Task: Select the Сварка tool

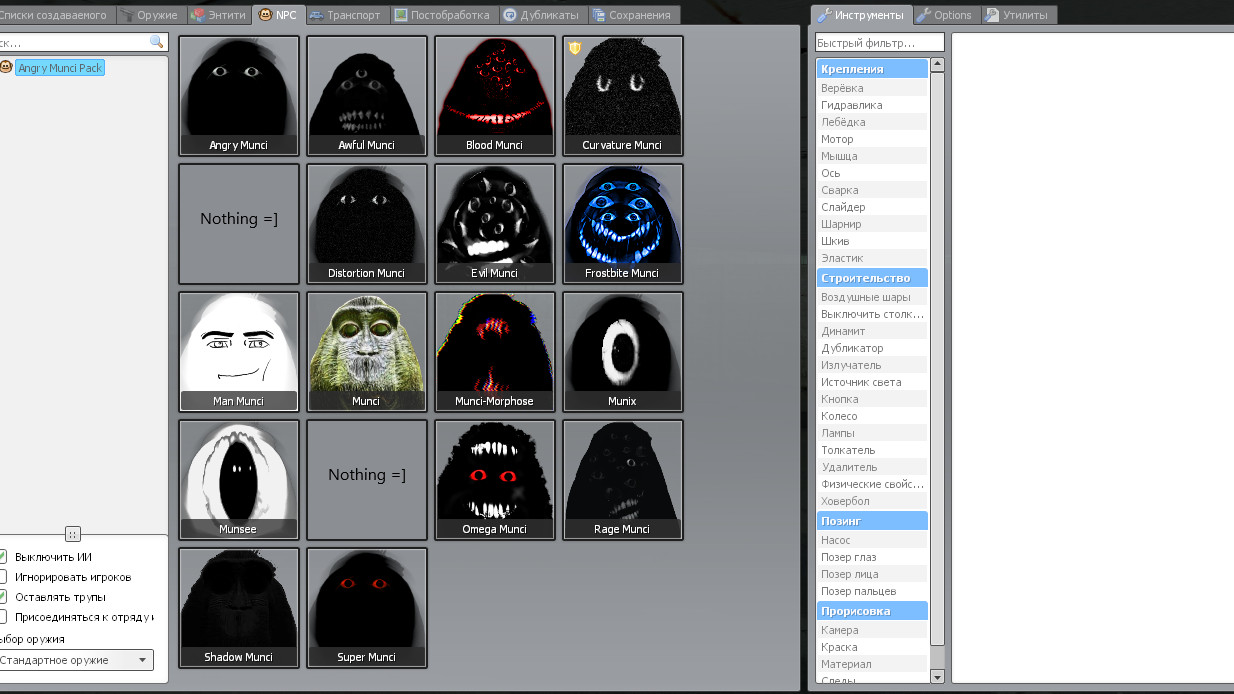Action: (x=872, y=189)
